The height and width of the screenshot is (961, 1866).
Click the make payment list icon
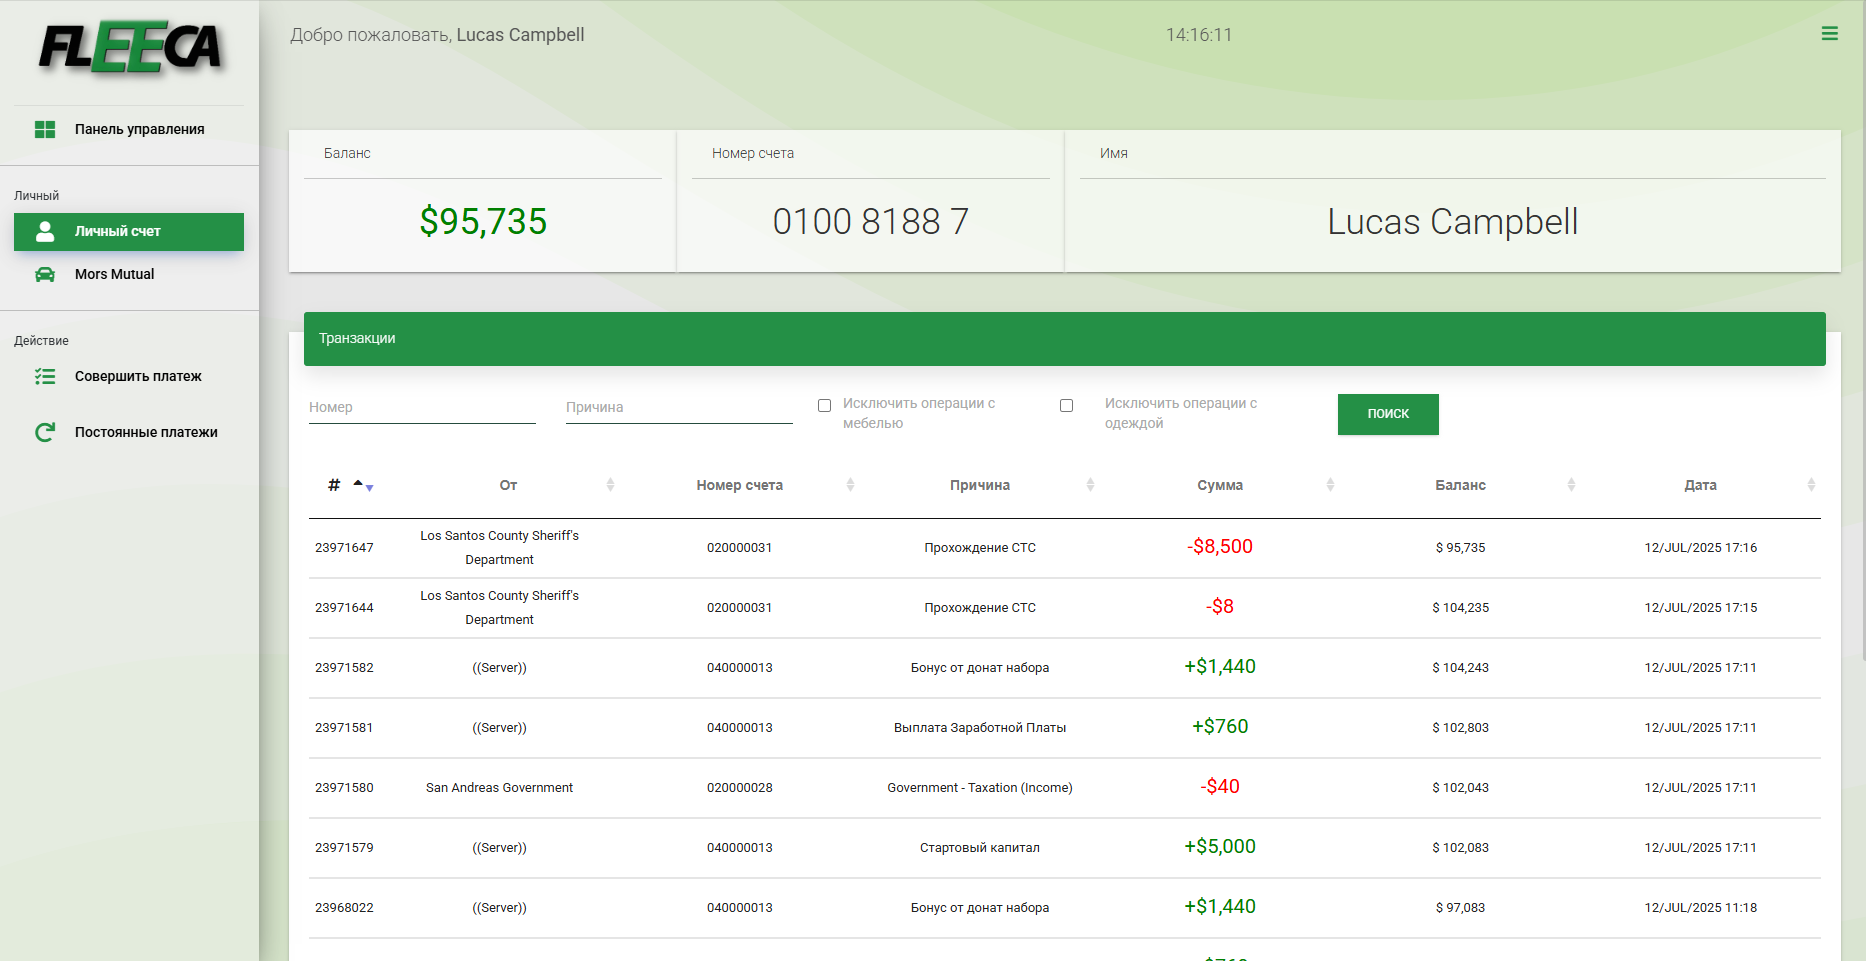[x=45, y=376]
